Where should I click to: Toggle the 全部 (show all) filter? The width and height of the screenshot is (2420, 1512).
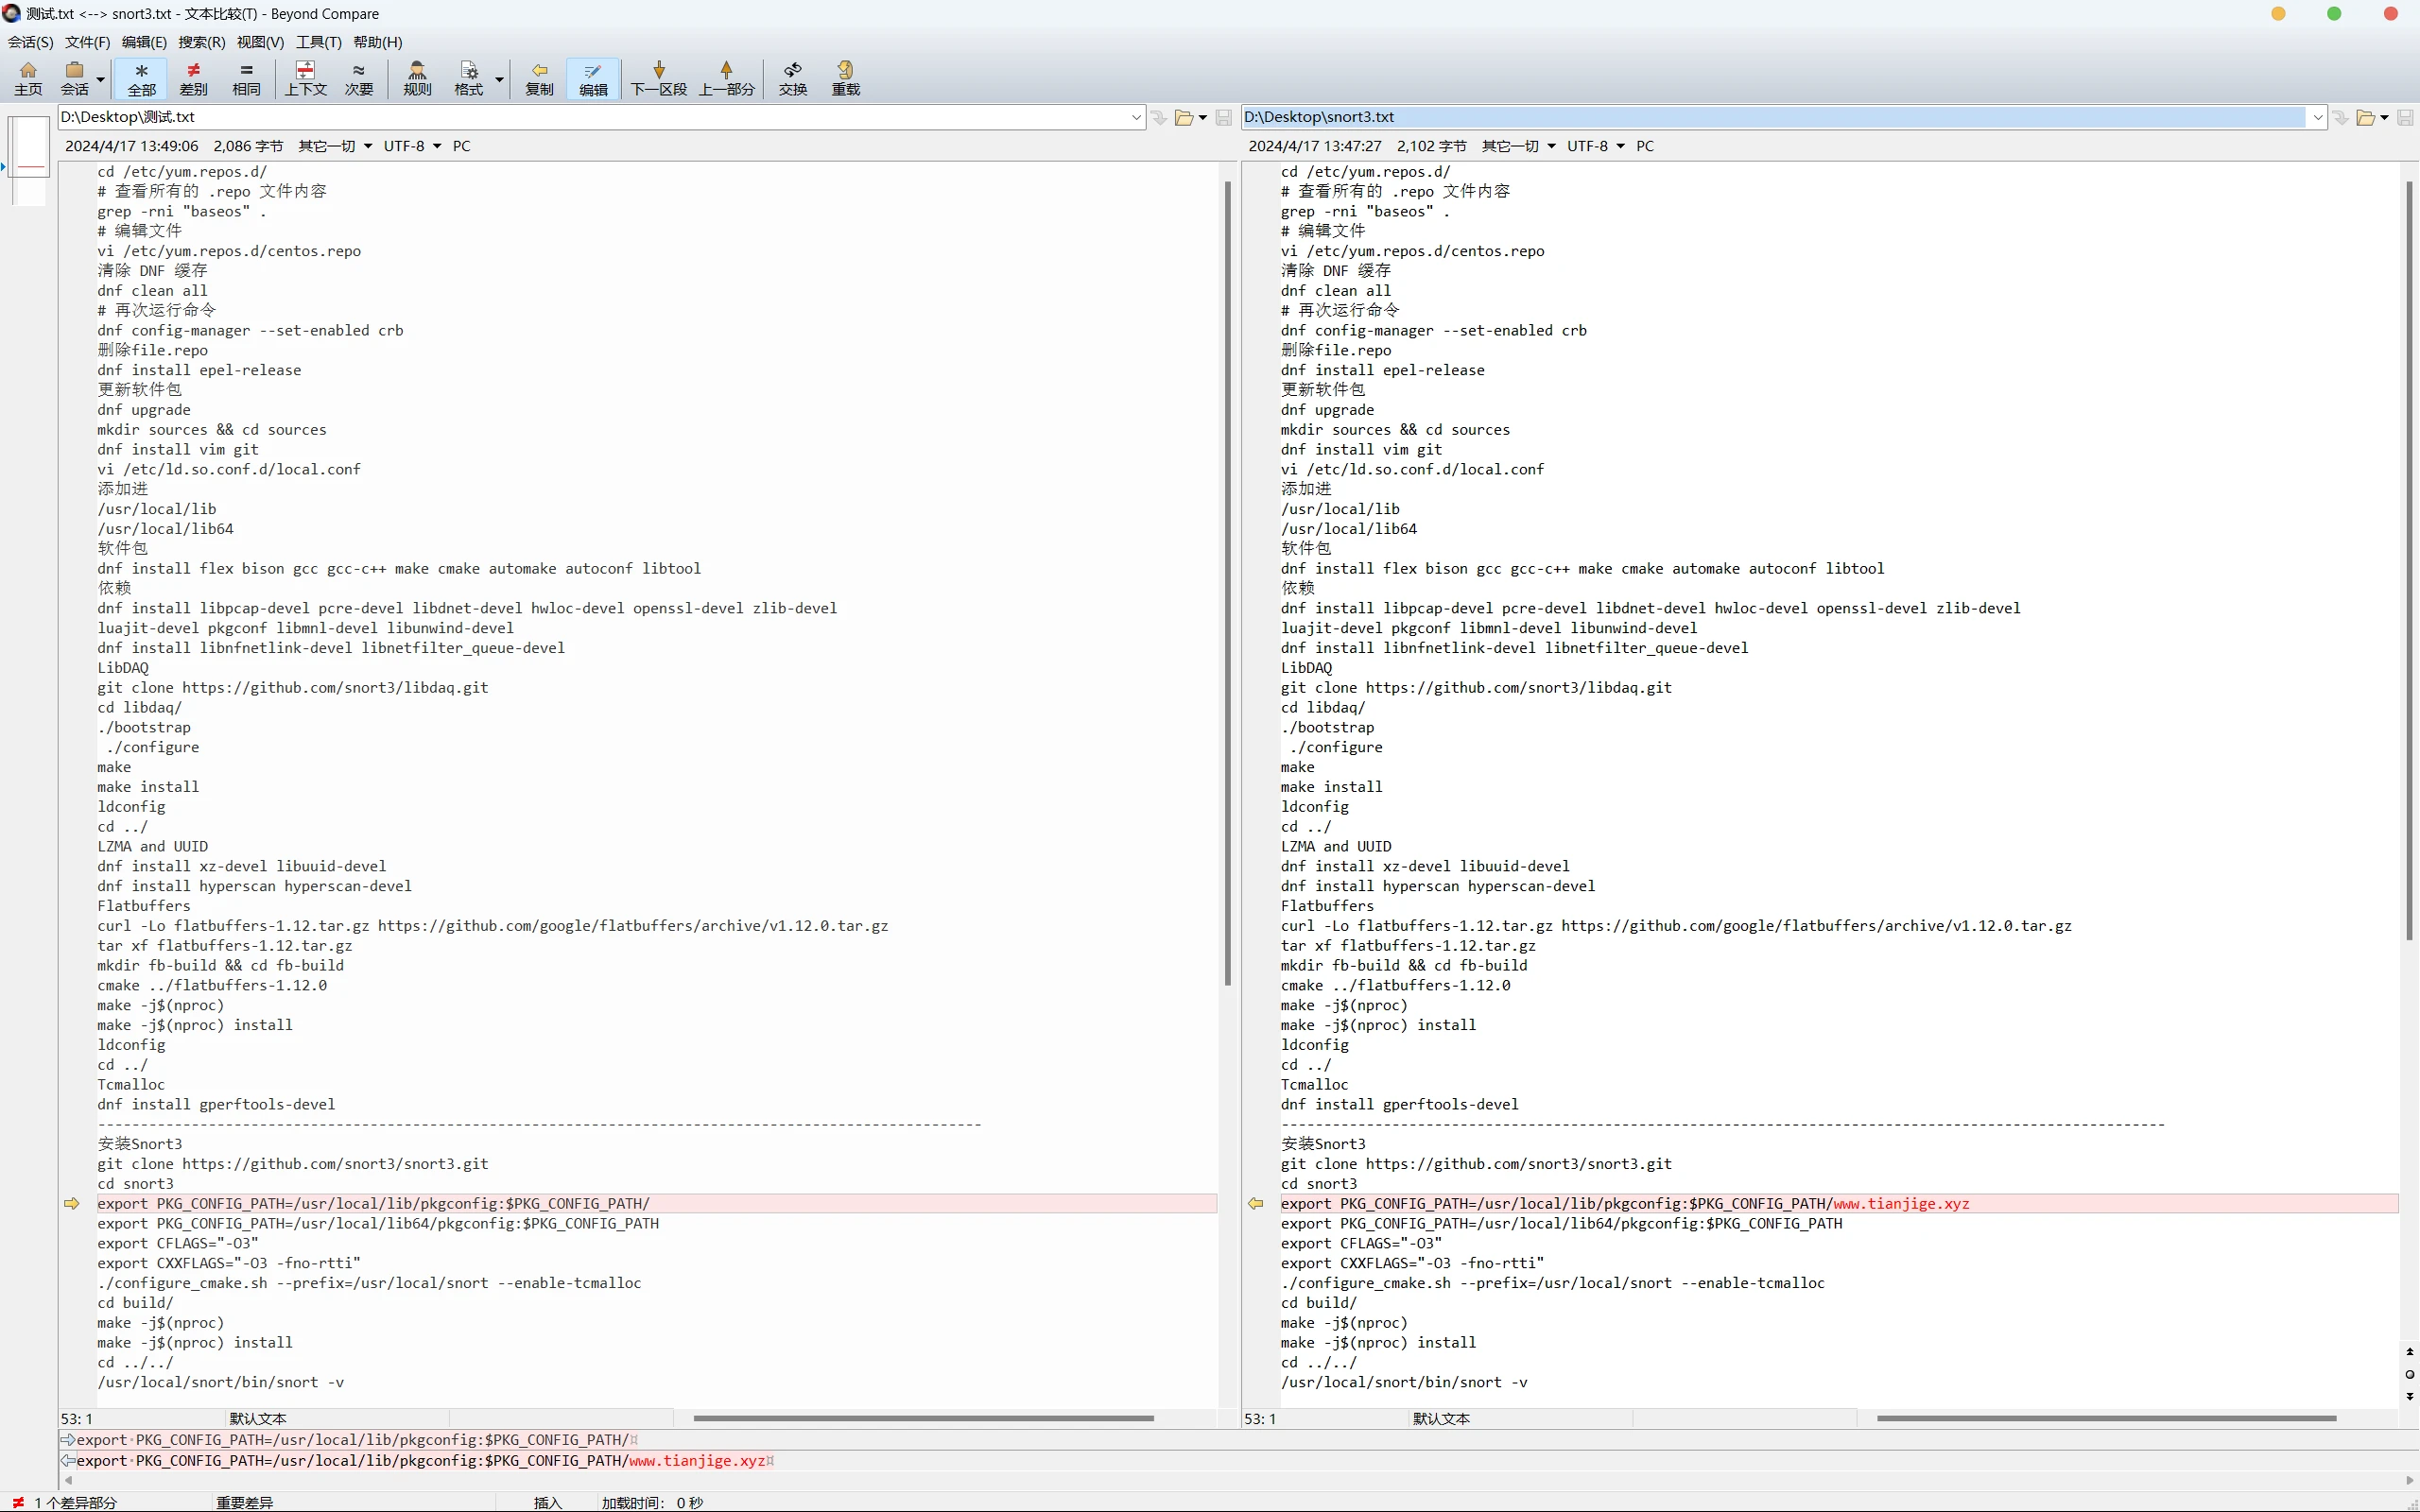point(141,78)
